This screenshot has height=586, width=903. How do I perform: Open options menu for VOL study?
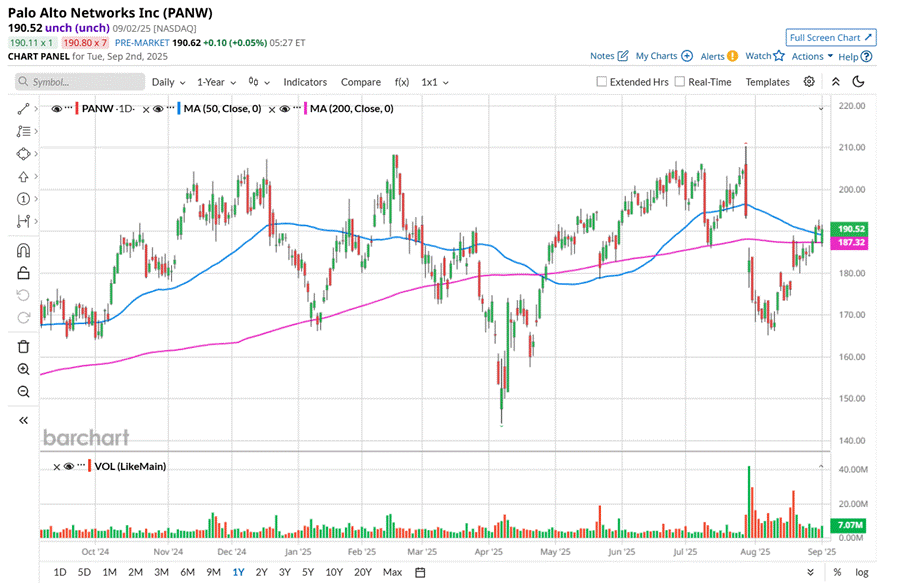click(x=81, y=466)
